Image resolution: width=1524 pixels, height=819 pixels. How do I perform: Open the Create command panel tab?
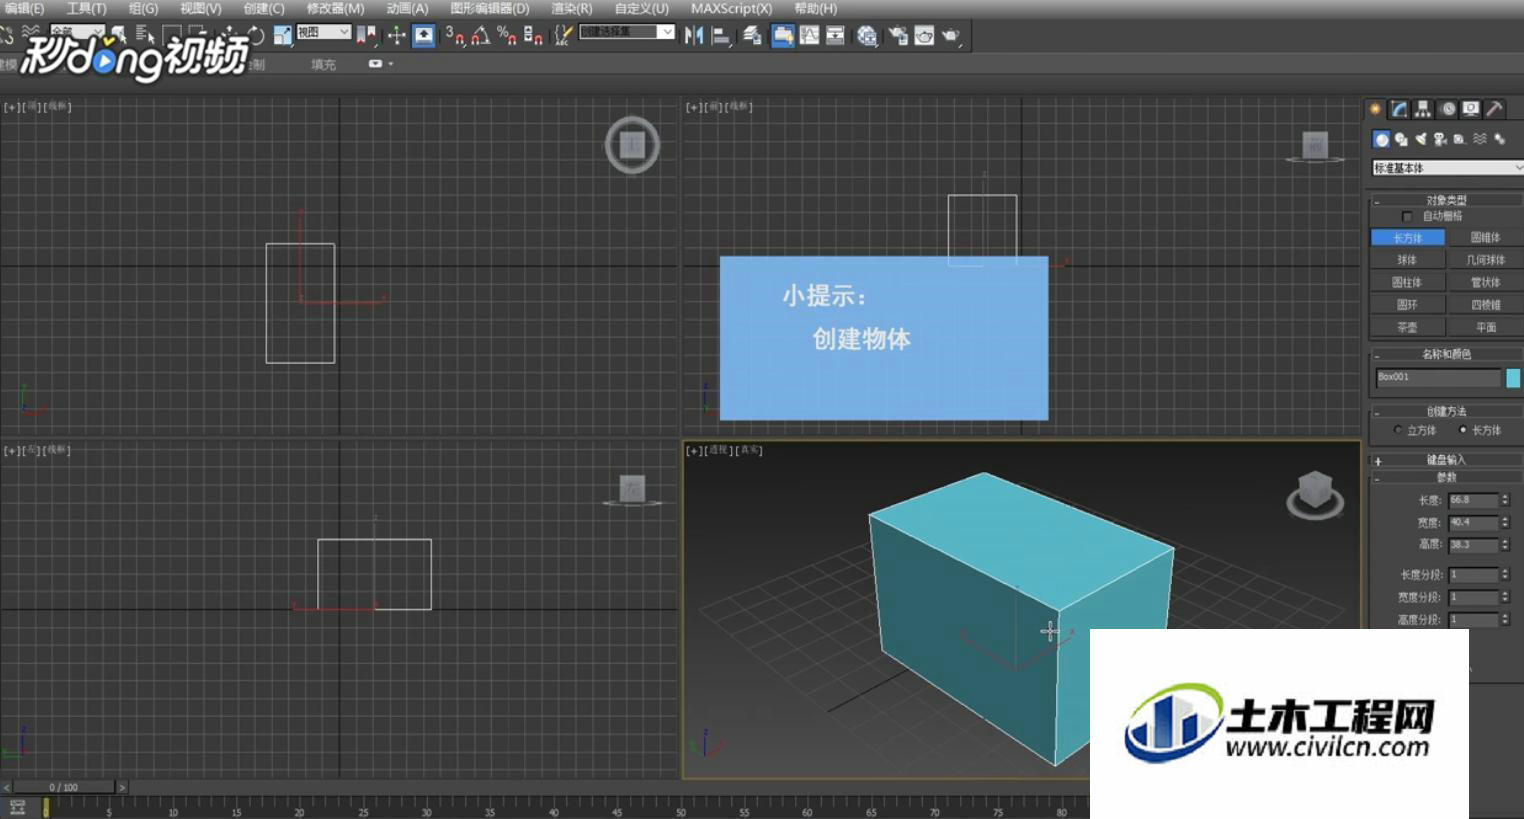1375,109
